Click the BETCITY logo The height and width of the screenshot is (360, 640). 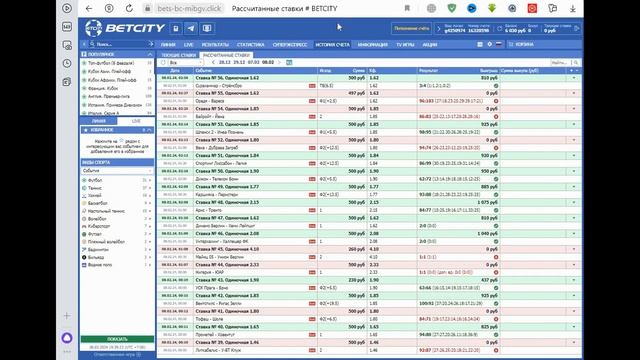pyautogui.click(x=124, y=28)
